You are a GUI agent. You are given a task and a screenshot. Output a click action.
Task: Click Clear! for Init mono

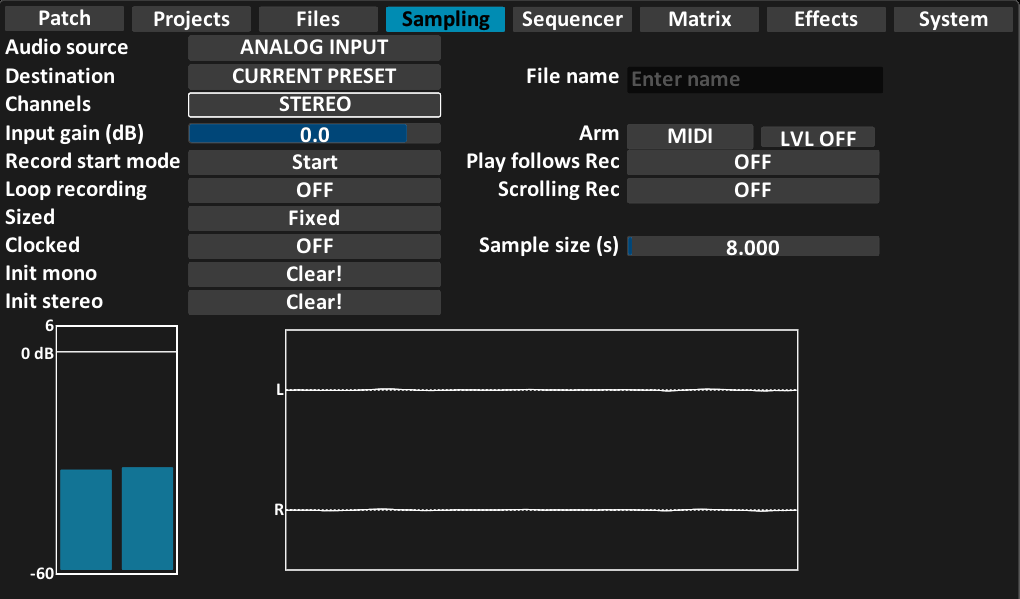click(x=314, y=274)
